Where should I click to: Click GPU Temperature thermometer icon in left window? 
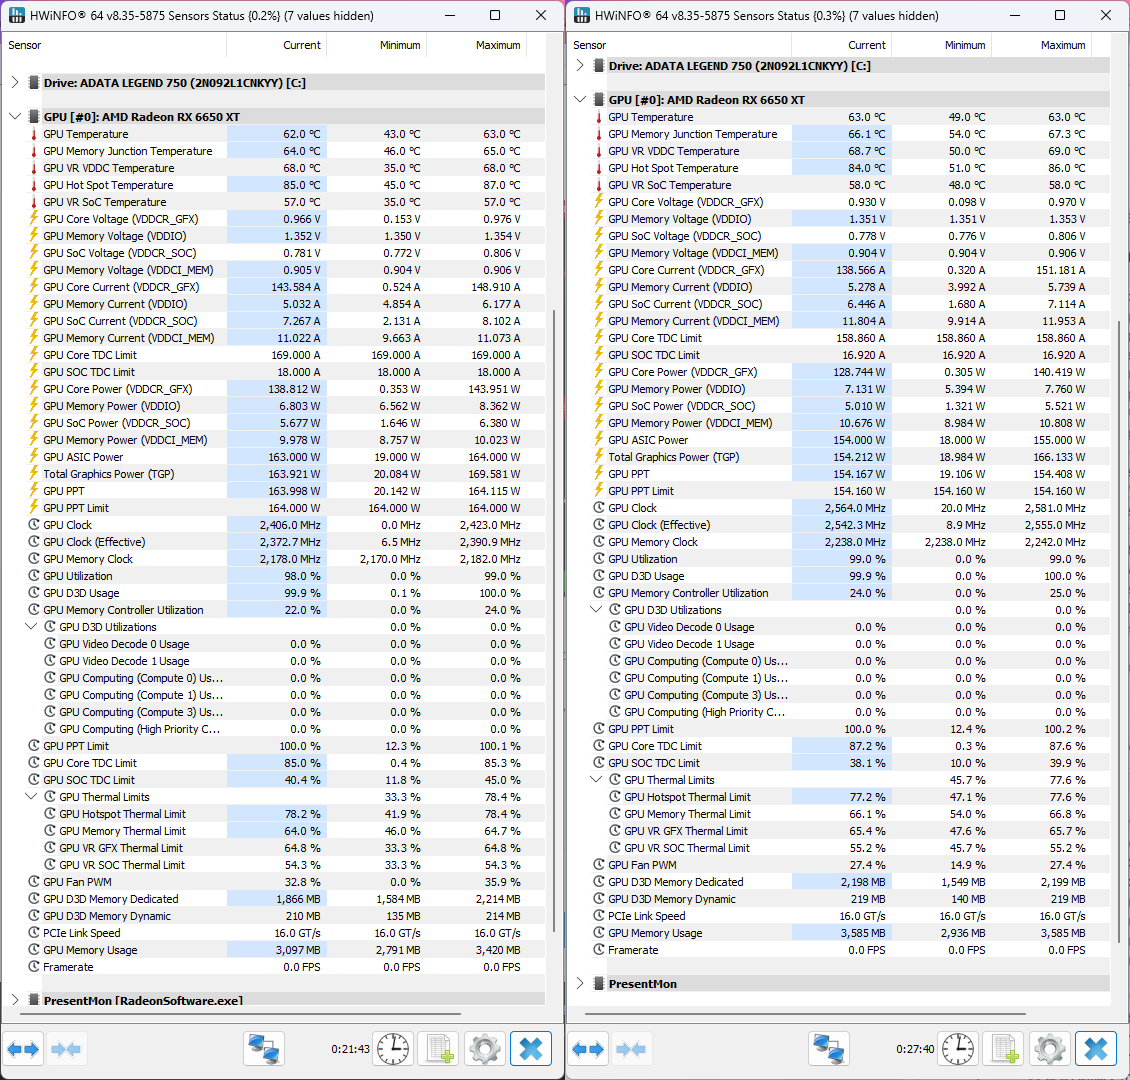pyautogui.click(x=33, y=134)
